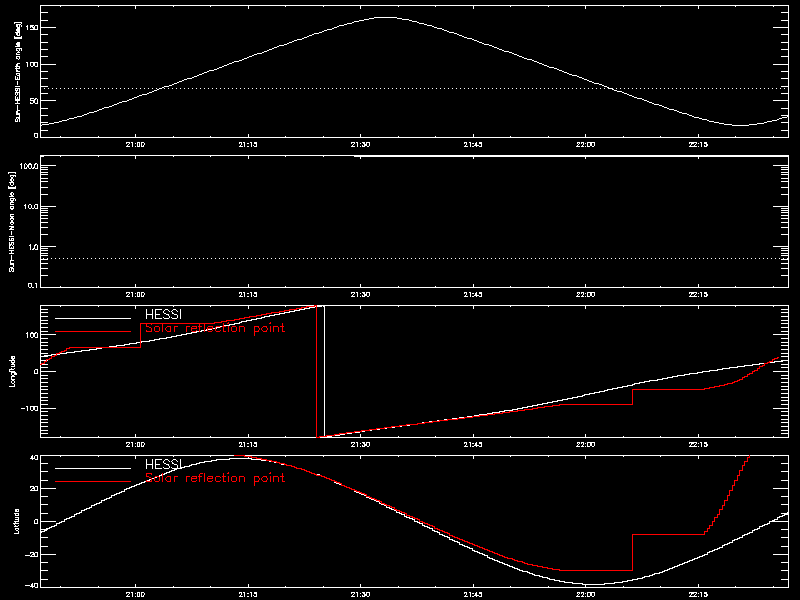Click the 20 value on Latitude axis
The image size is (800, 600).
[34, 488]
